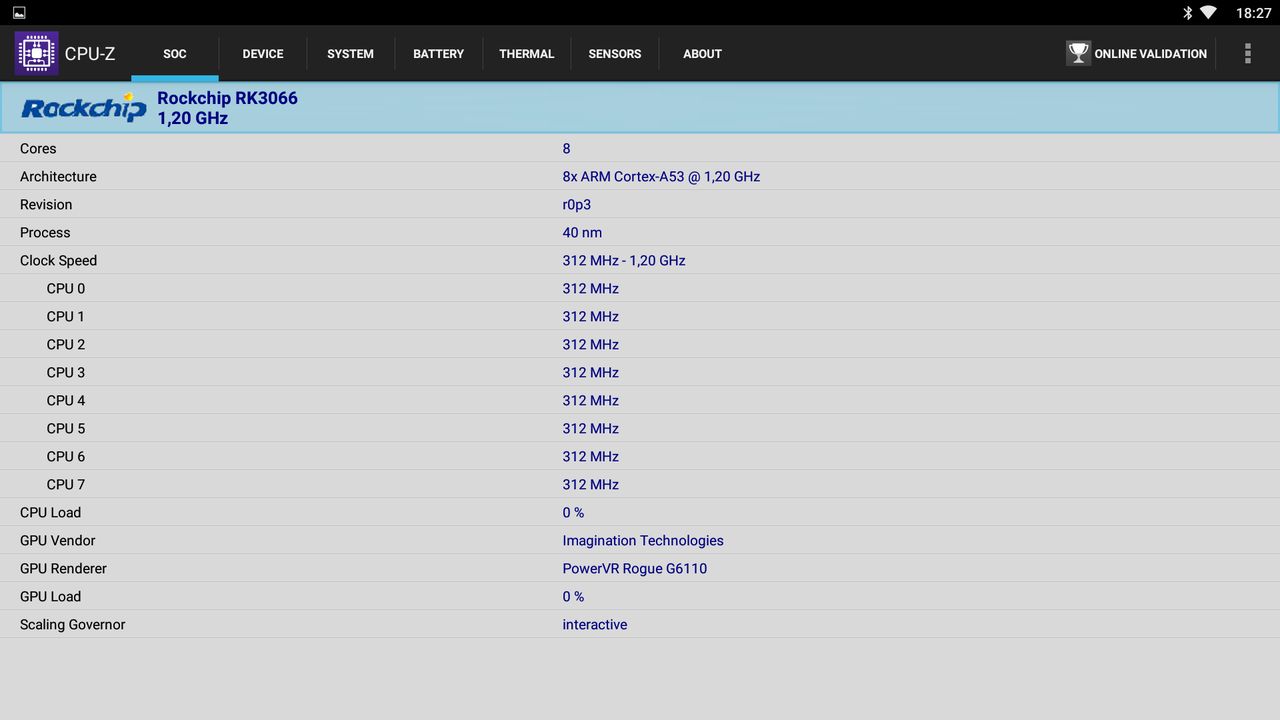
Task: Open the ABOUT tab
Action: [x=703, y=54]
